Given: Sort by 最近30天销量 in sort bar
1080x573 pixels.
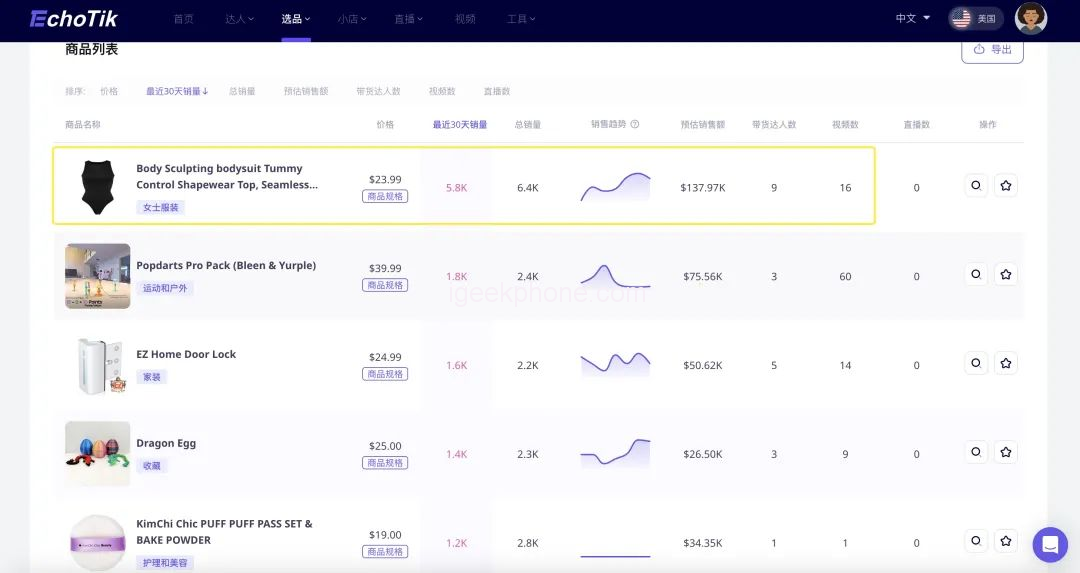Looking at the screenshot, I should pos(177,91).
